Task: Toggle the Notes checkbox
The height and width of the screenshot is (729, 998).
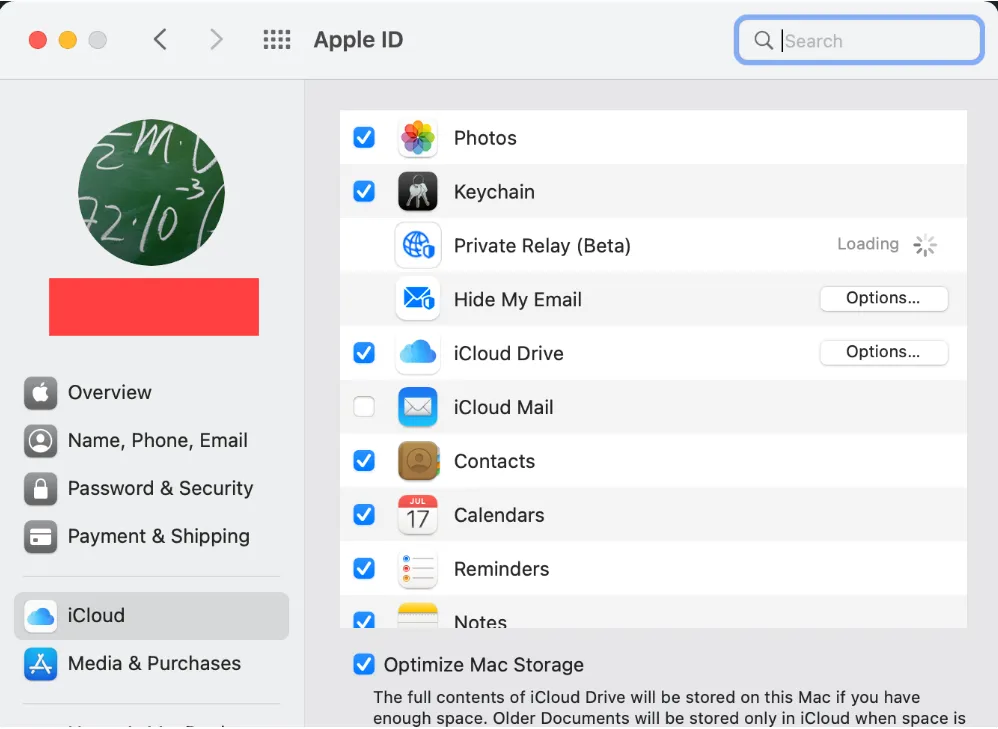Action: click(364, 619)
